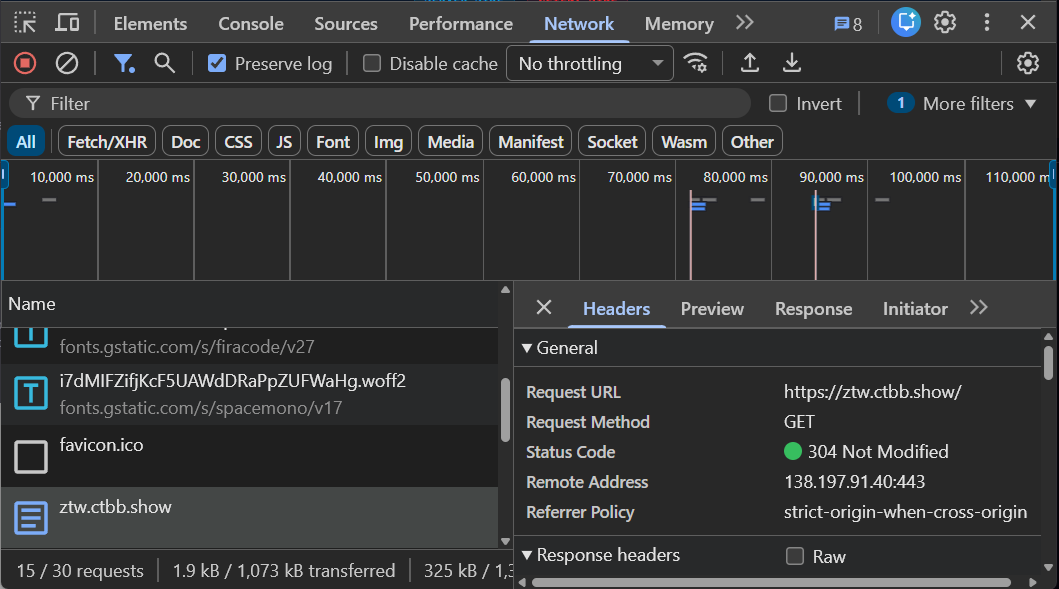
Task: Stop recording network log
Action: 24,63
